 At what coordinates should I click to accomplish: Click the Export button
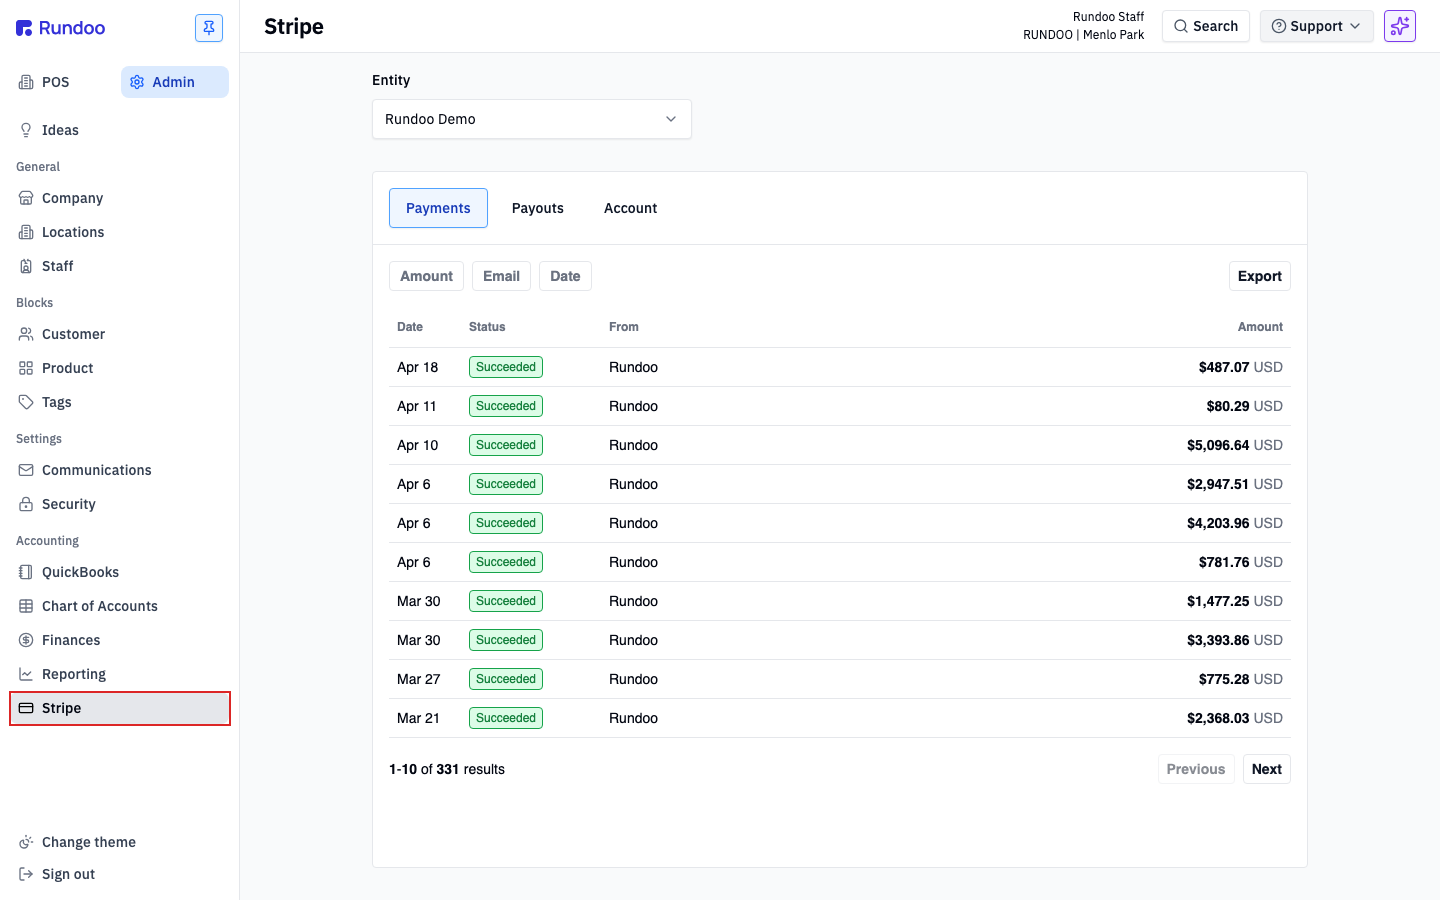1260,276
